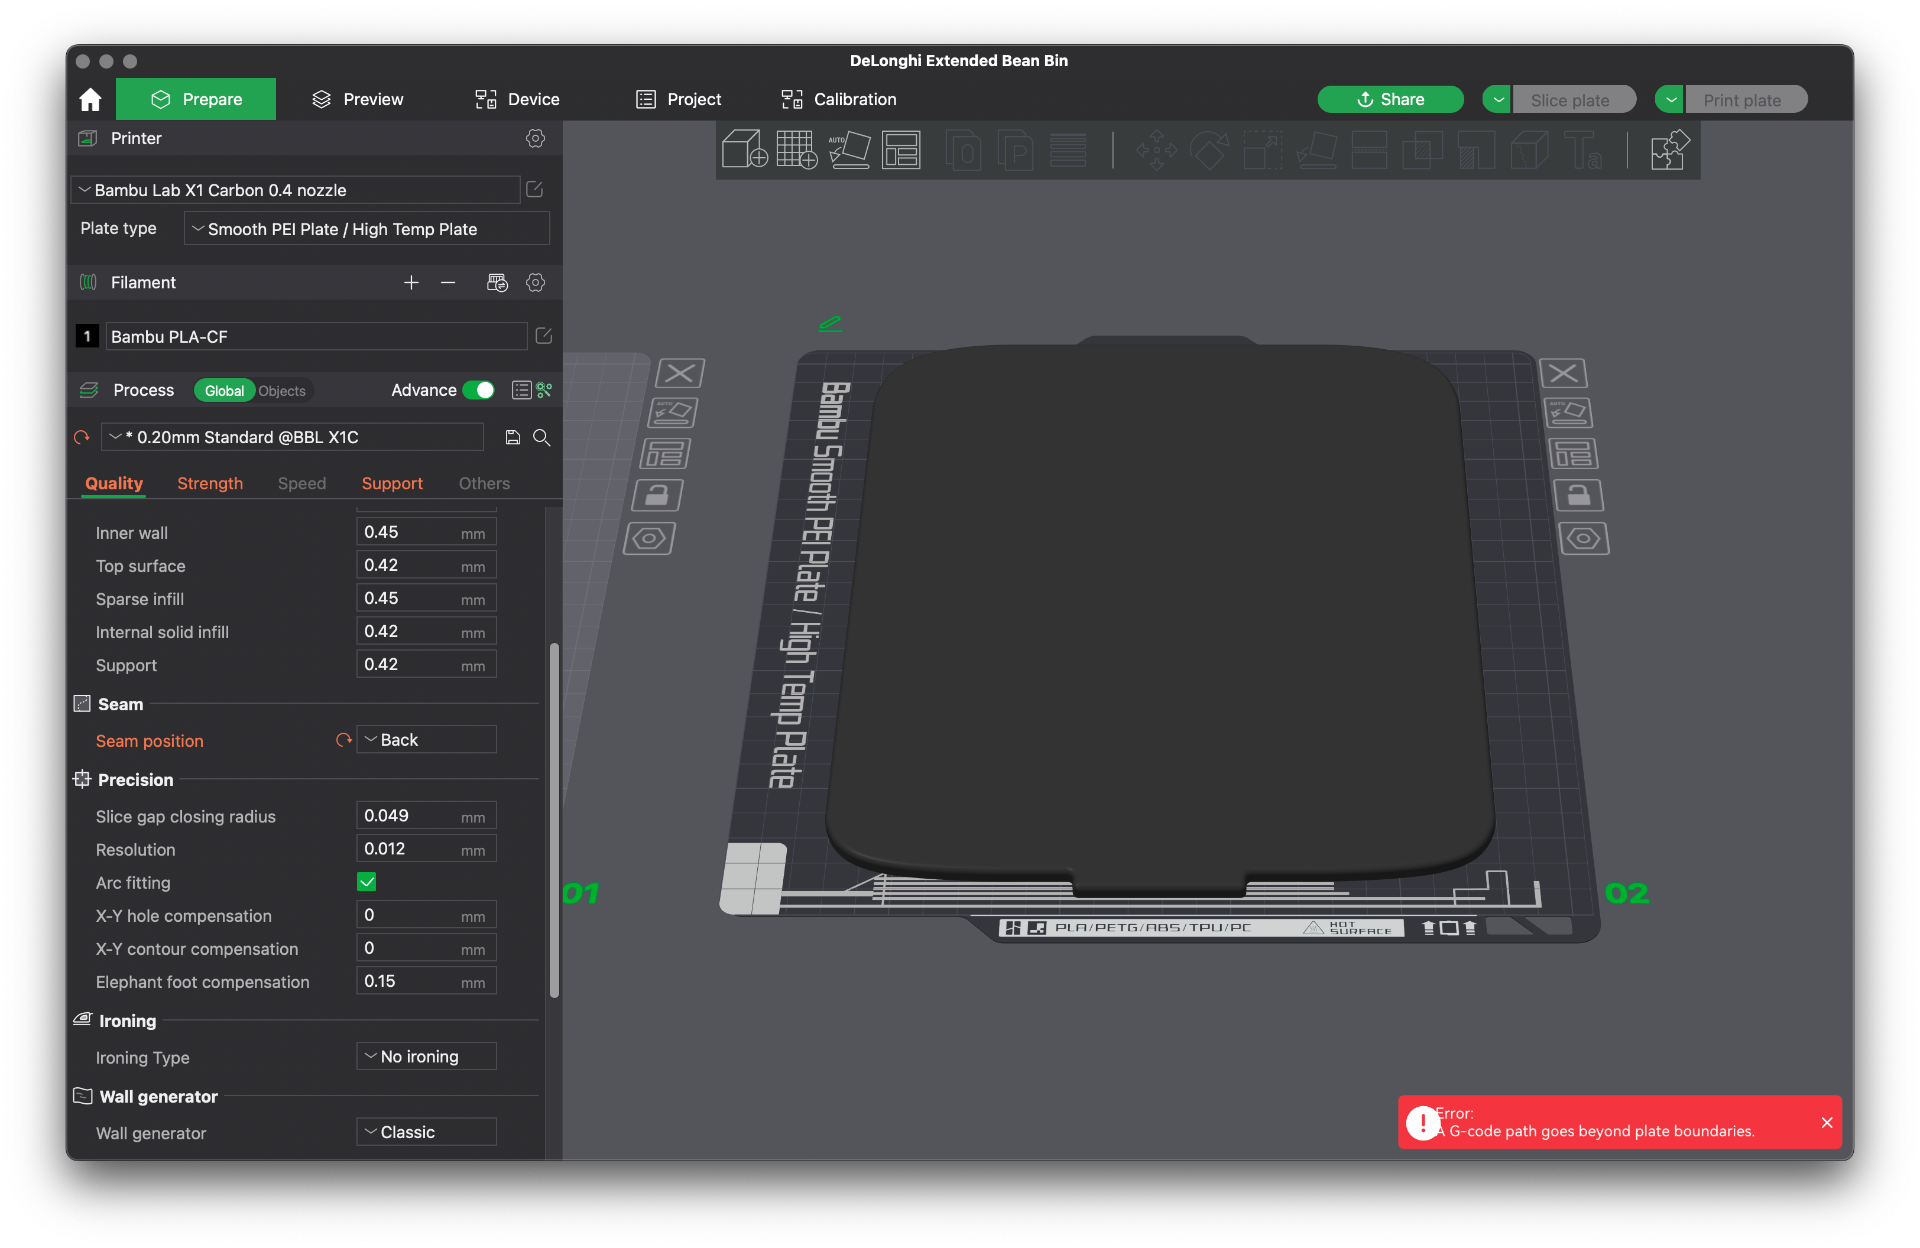Image resolution: width=1920 pixels, height=1248 pixels.
Task: Toggle the Advance switch off
Action: tap(479, 390)
